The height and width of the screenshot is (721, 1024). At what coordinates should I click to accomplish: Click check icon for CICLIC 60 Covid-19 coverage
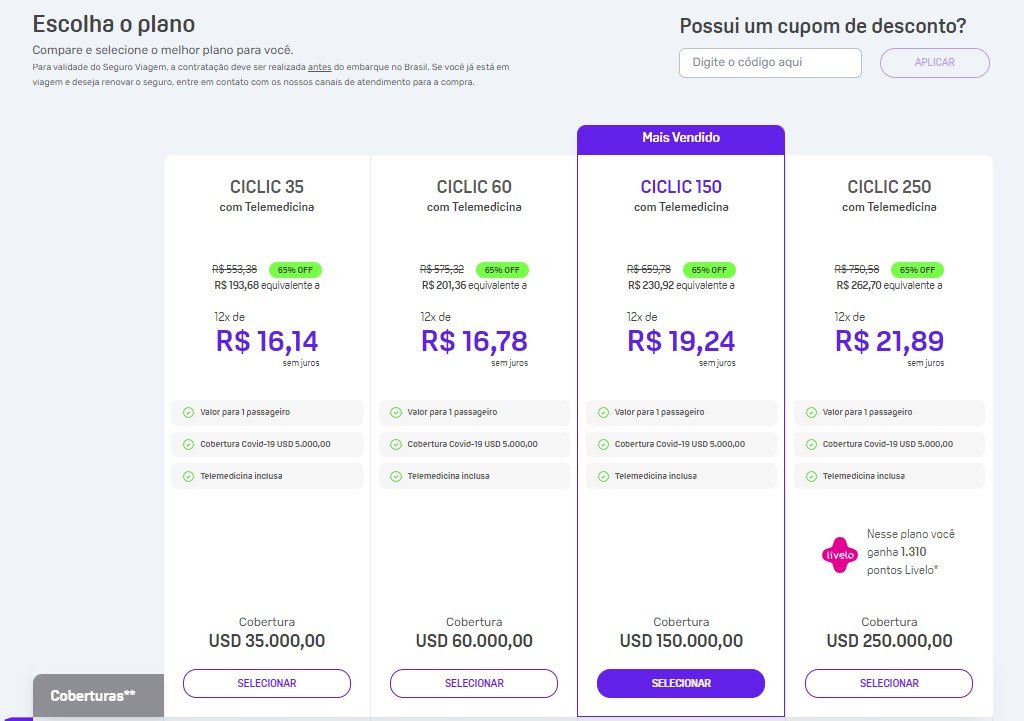pyautogui.click(x=396, y=444)
